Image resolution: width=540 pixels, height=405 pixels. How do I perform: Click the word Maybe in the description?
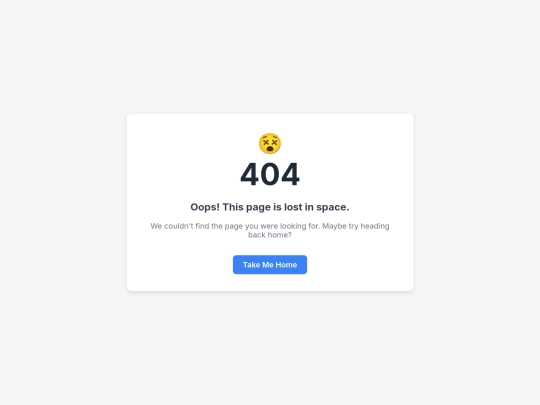[x=334, y=226]
